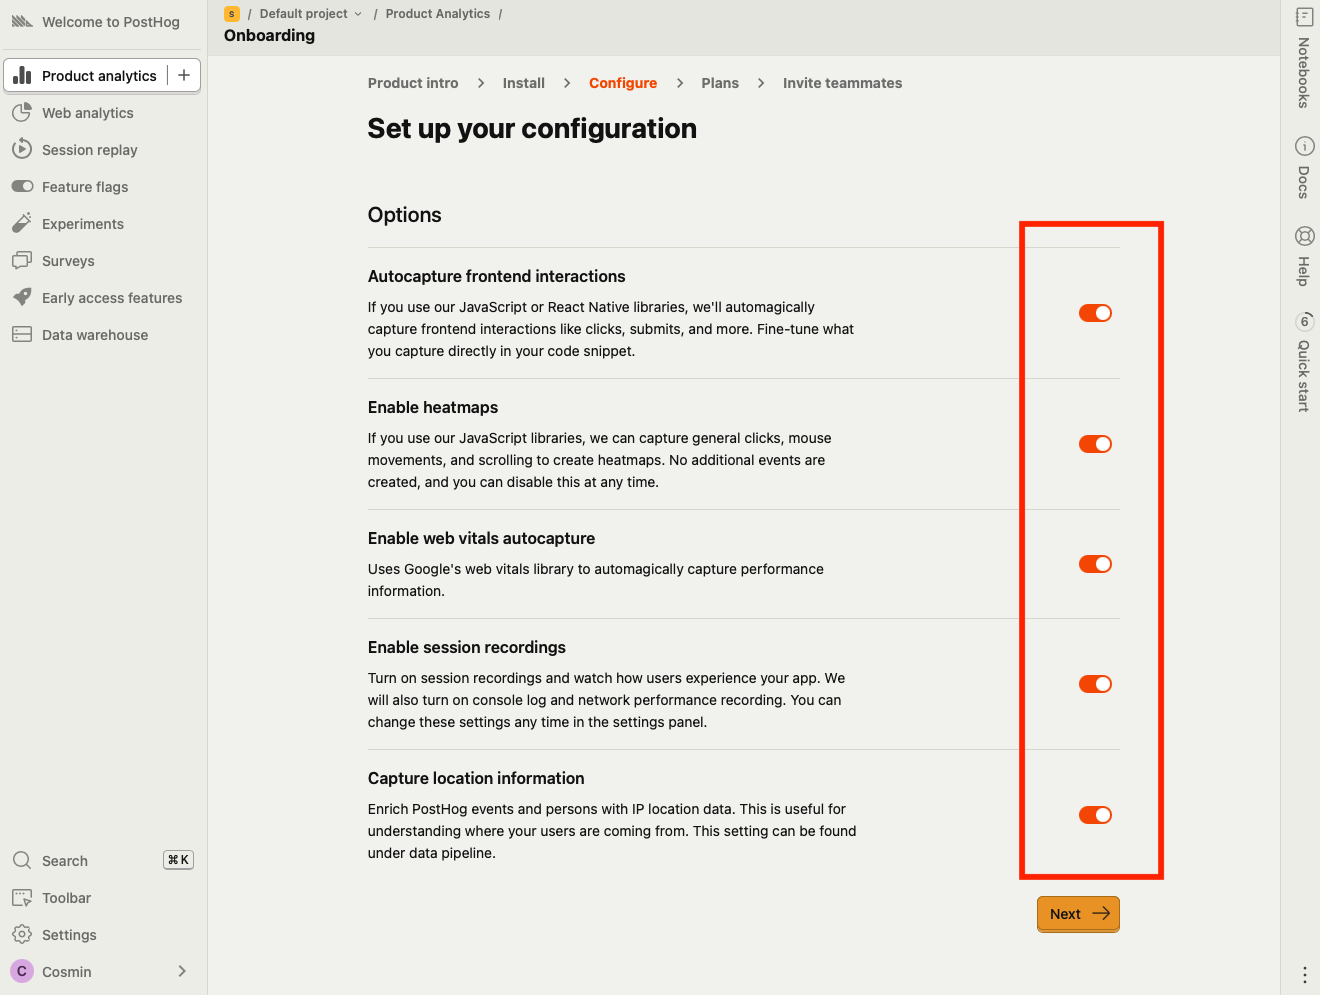1320x995 pixels.
Task: Click the PostHog logo icon
Action: 22,21
